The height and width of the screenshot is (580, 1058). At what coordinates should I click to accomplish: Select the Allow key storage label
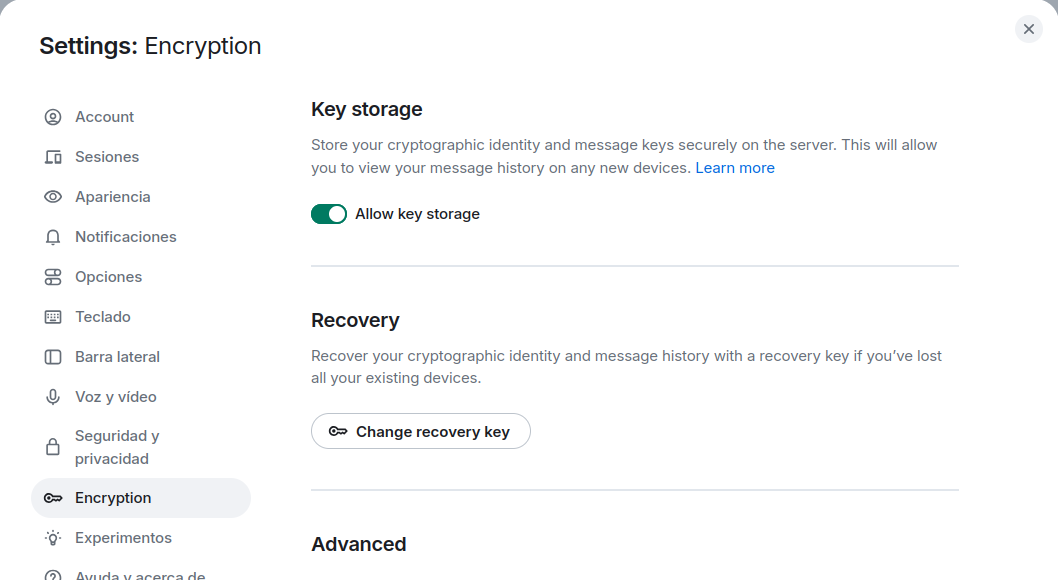point(417,214)
